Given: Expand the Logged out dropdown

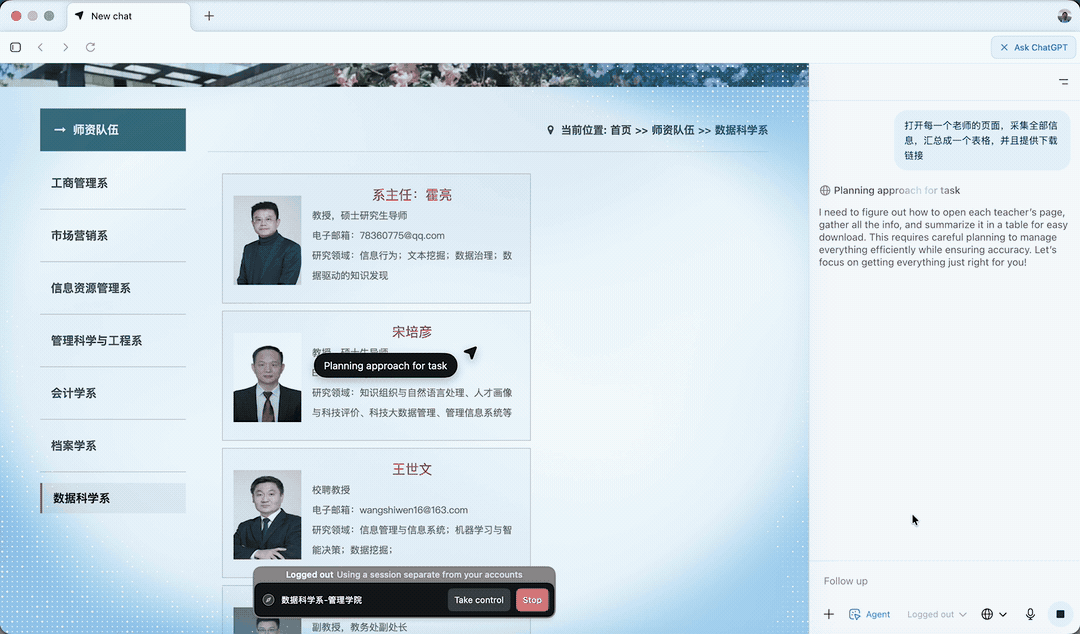Looking at the screenshot, I should click(937, 614).
